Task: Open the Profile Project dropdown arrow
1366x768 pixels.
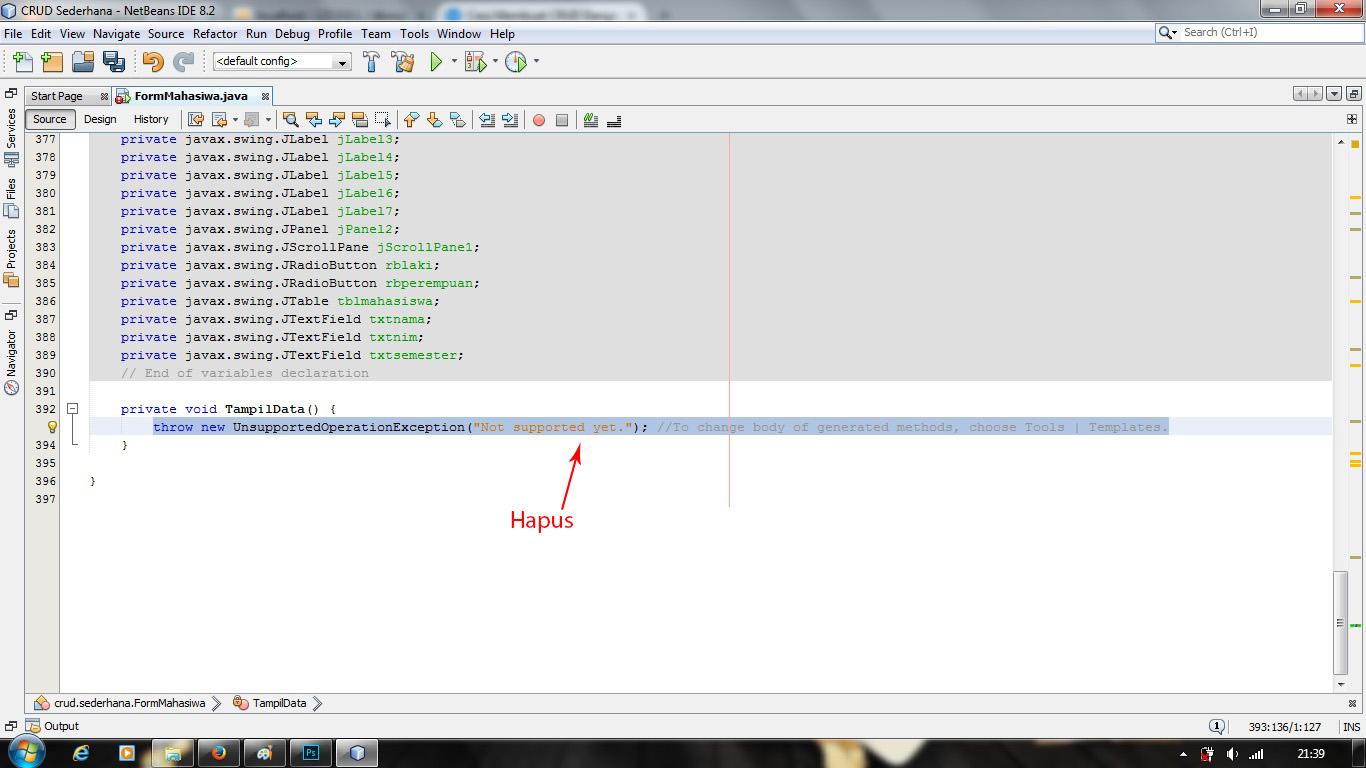Action: pyautogui.click(x=536, y=62)
